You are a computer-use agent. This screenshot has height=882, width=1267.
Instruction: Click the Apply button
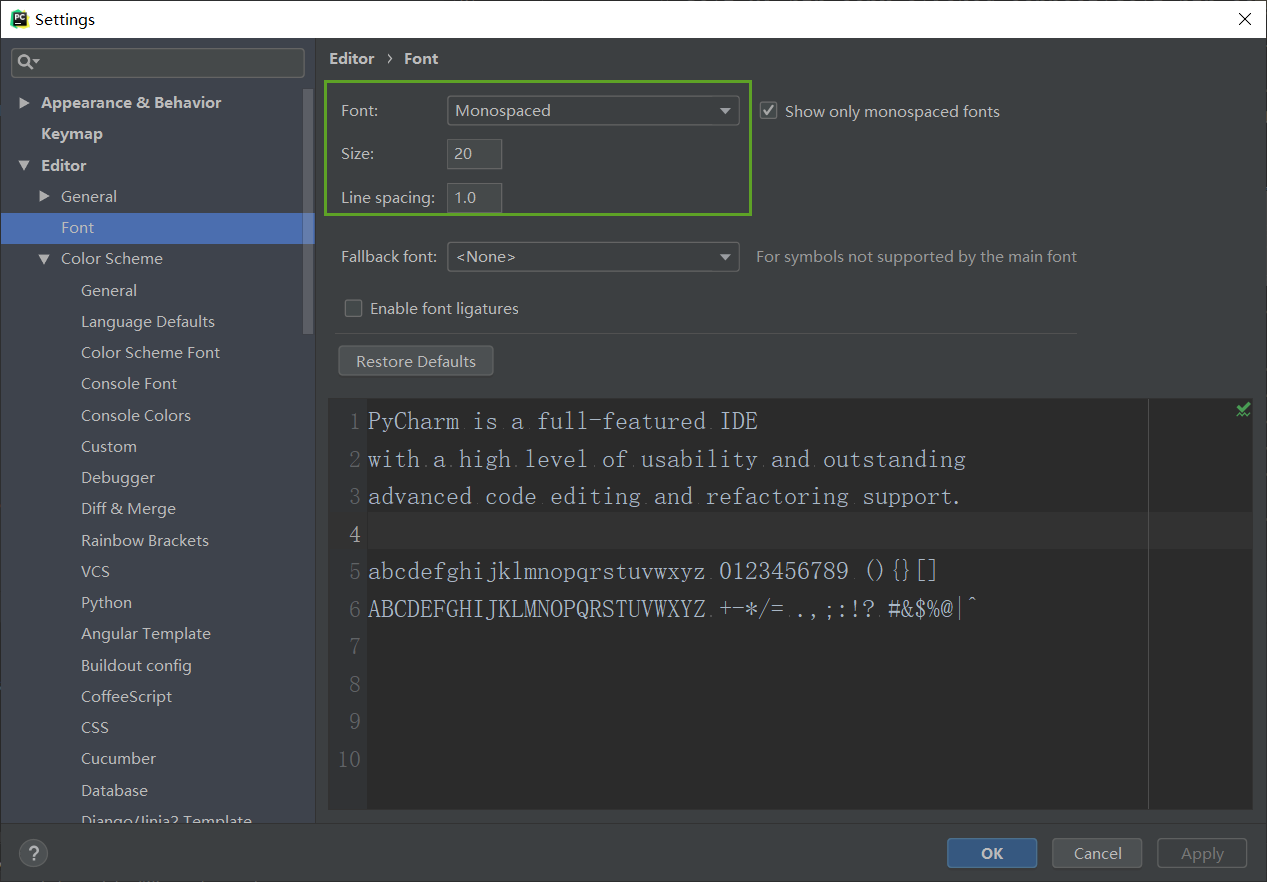point(1202,853)
